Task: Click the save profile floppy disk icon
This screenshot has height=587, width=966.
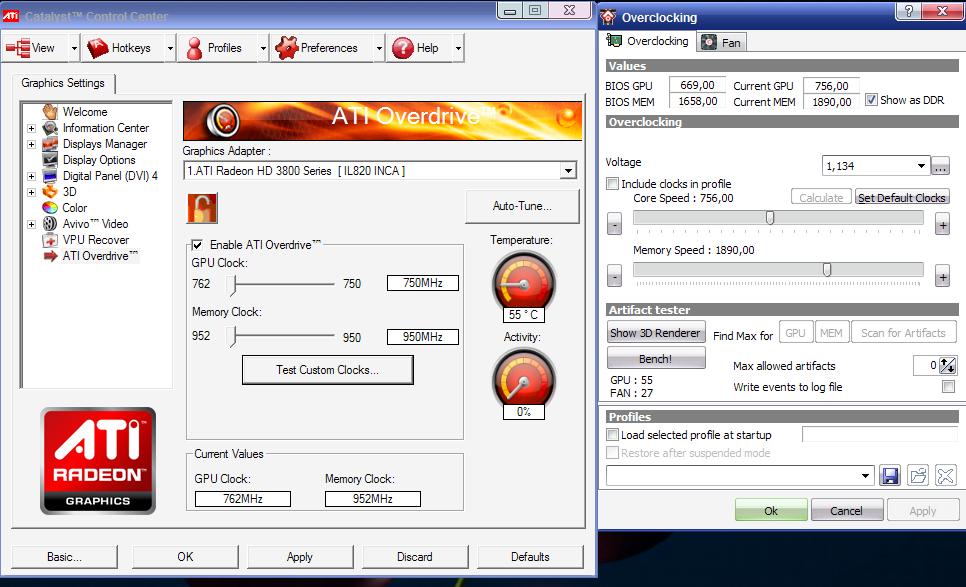Action: [x=890, y=476]
